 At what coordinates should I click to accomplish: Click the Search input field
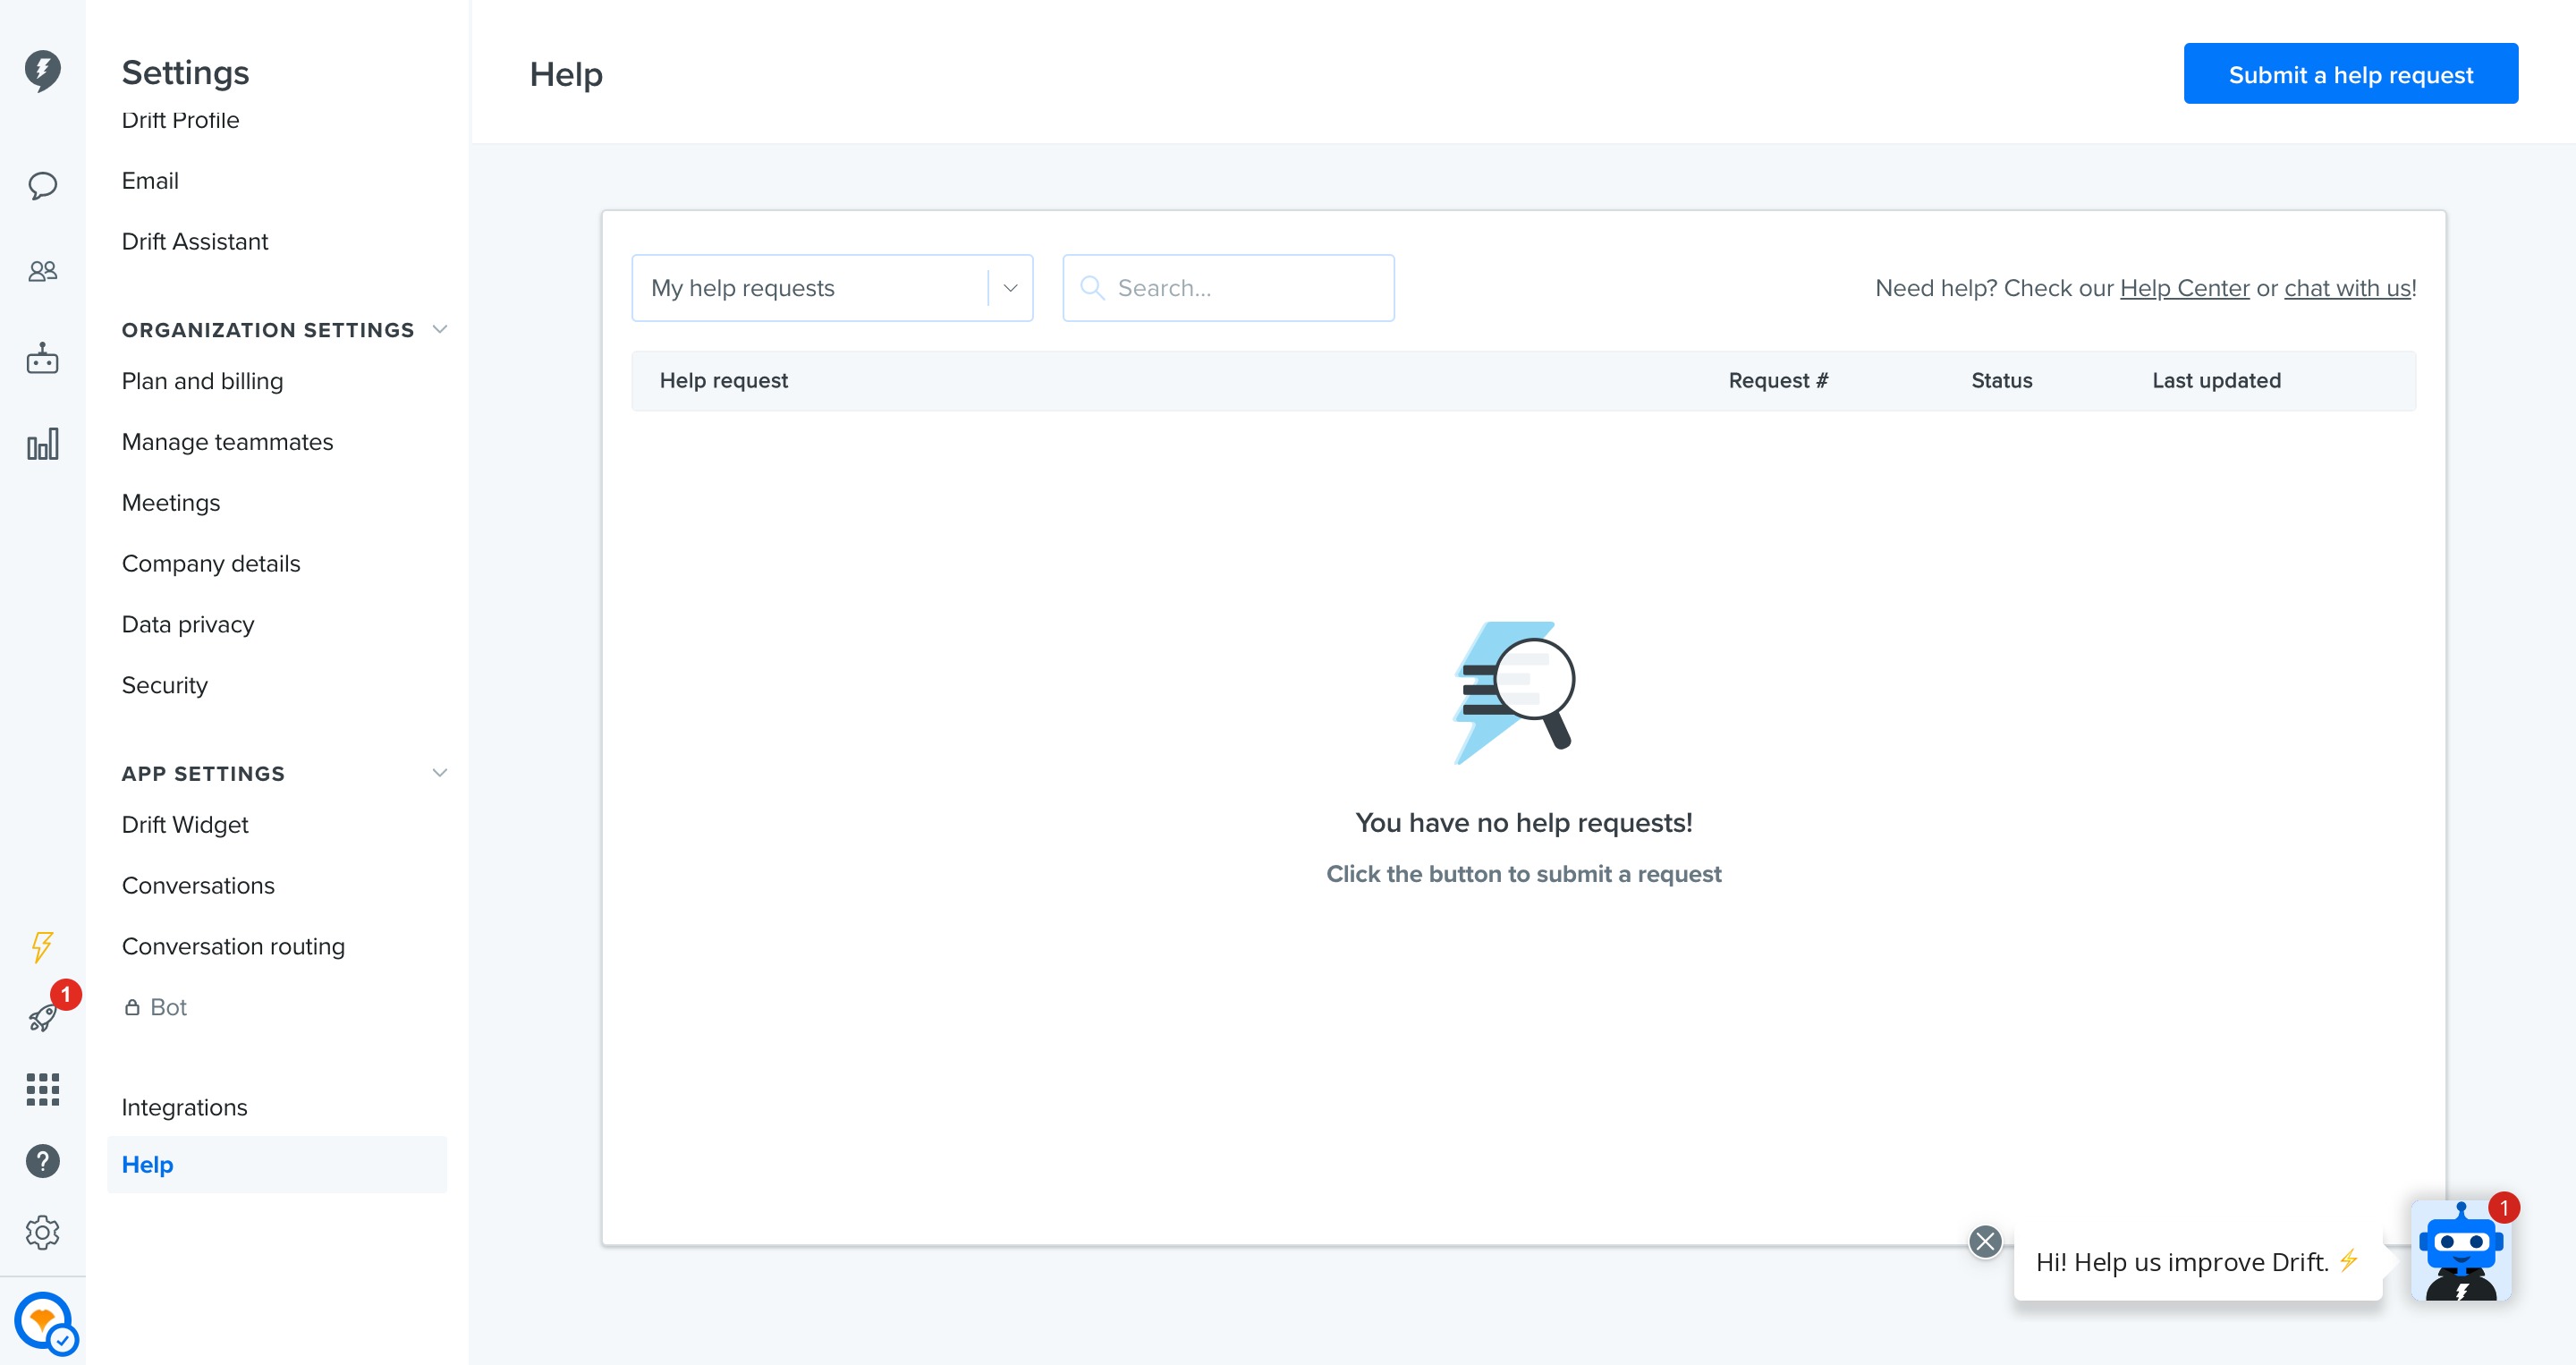tap(1228, 288)
